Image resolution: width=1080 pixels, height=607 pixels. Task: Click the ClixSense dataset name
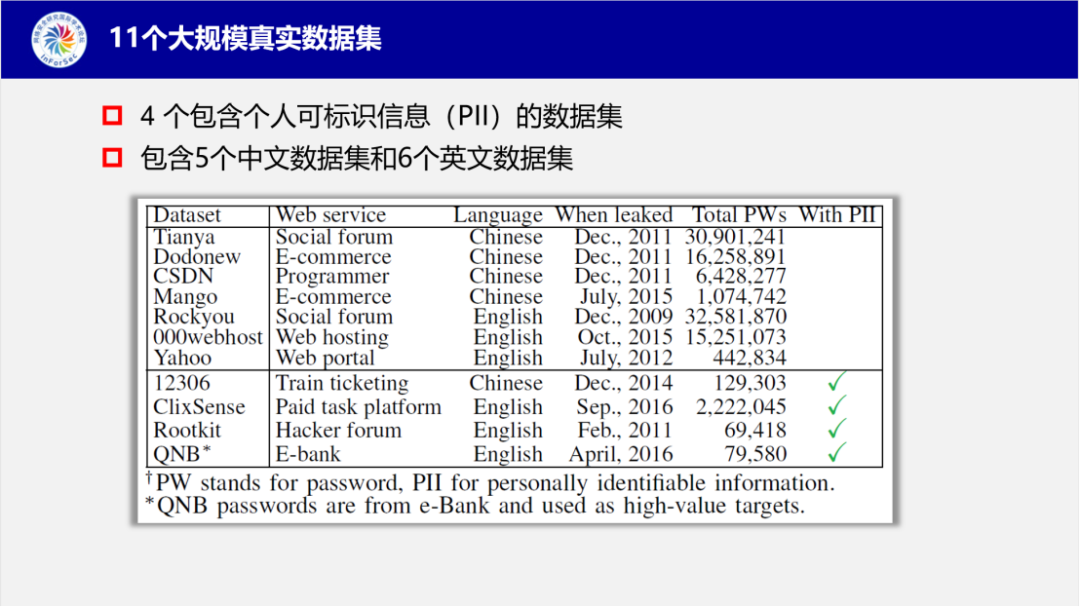click(x=199, y=407)
